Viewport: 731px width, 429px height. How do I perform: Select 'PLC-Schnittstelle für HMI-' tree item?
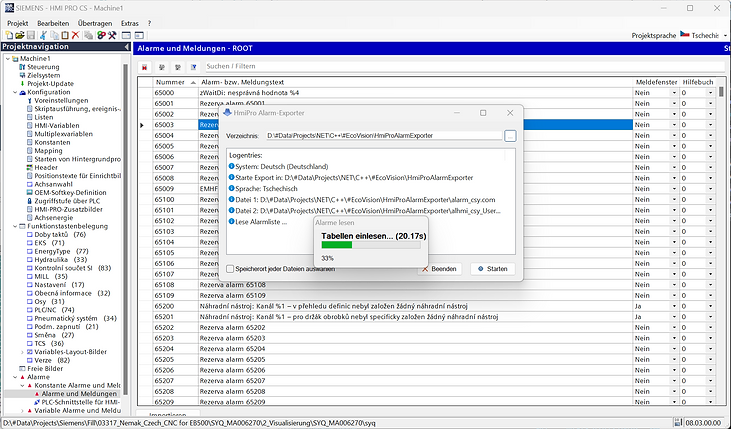[x=81, y=402]
